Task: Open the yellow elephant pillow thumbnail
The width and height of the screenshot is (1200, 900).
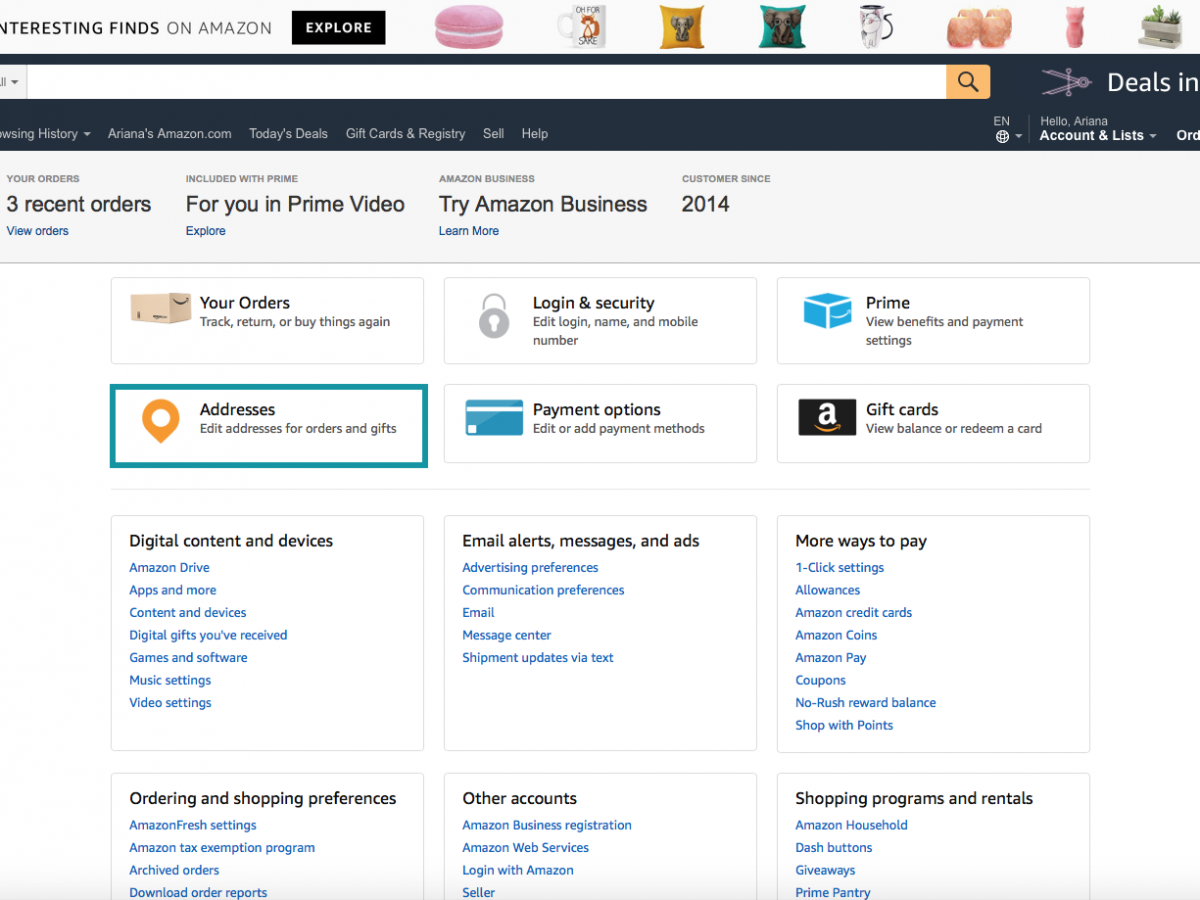Action: point(682,27)
